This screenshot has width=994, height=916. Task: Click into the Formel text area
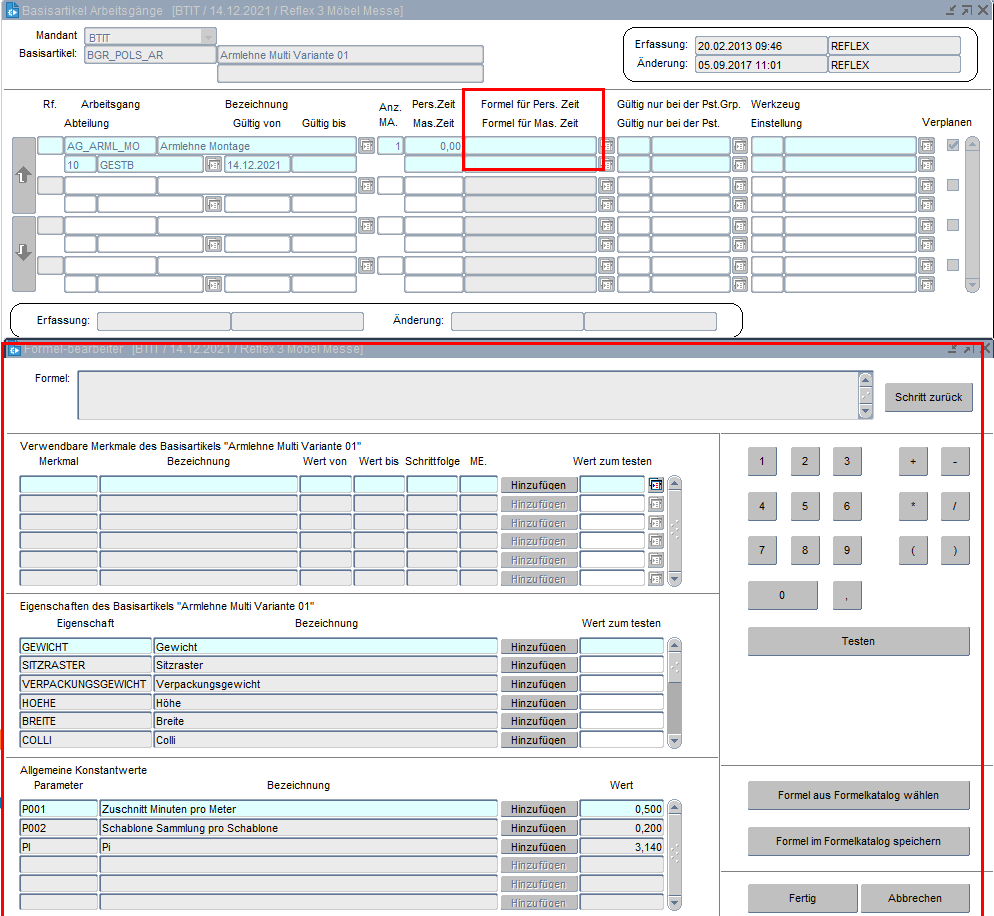click(467, 394)
